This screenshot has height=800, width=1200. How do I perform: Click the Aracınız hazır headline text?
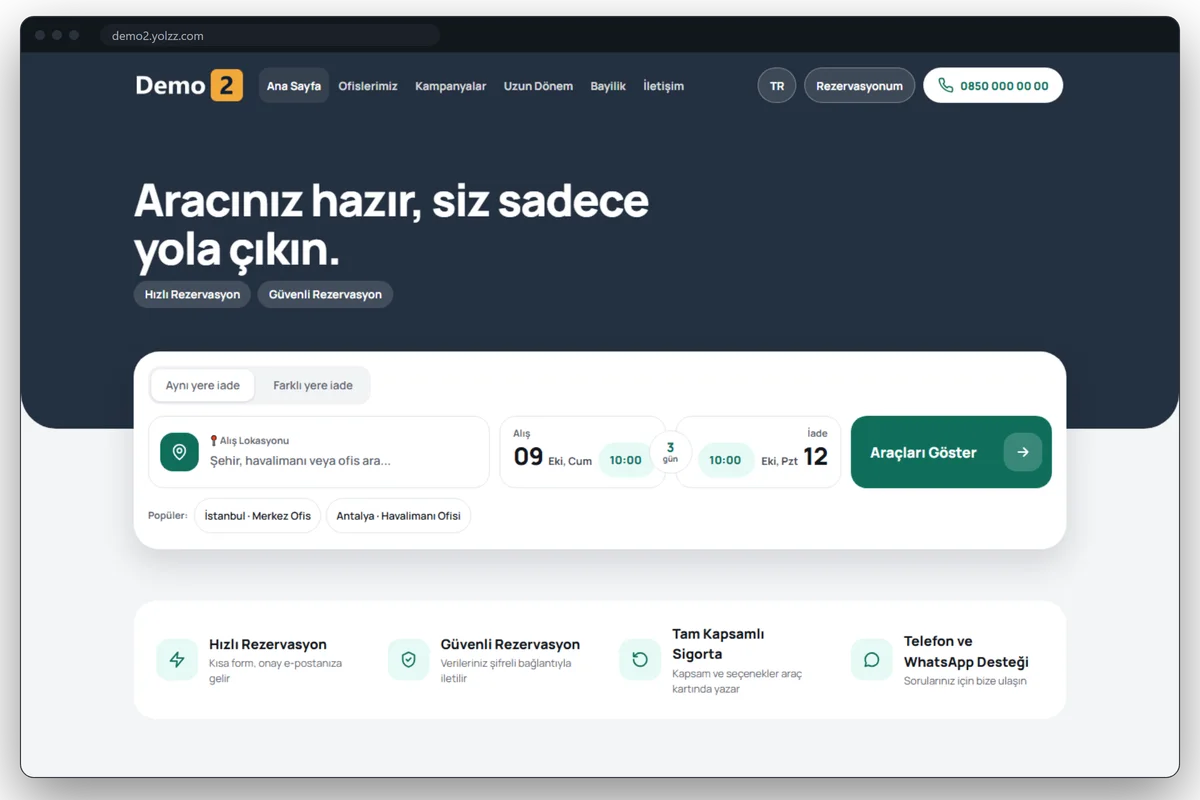pyautogui.click(x=391, y=225)
